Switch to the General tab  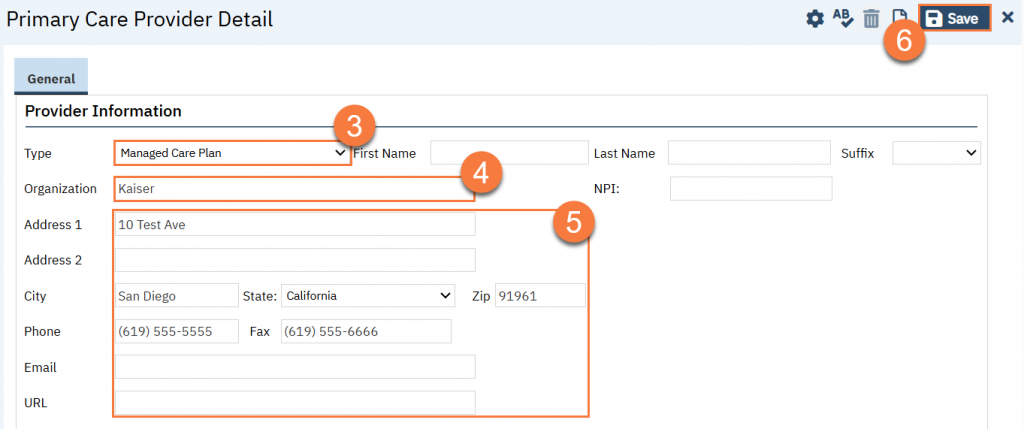tap(51, 78)
